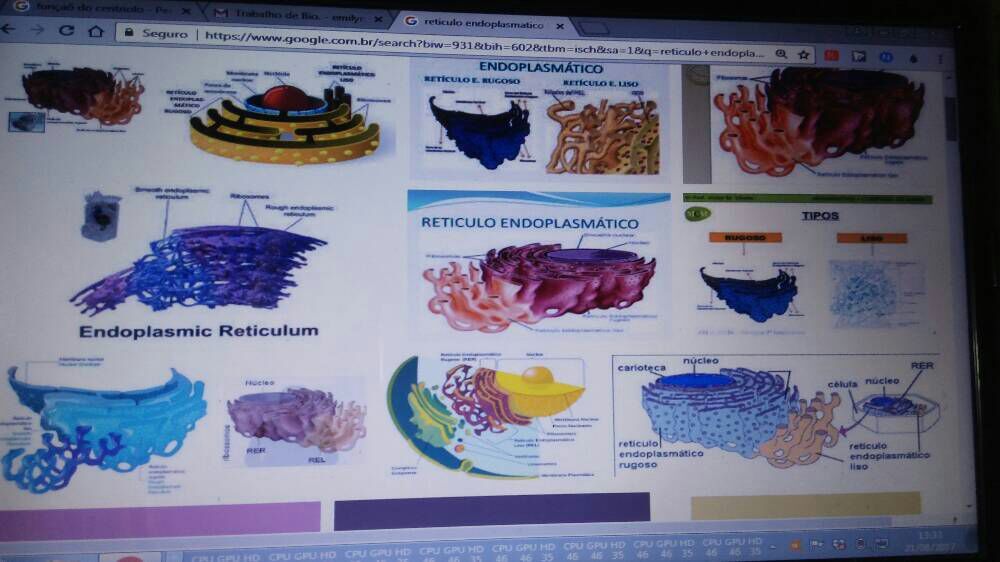
Task: Click the dark purple related-search block
Action: [x=492, y=512]
